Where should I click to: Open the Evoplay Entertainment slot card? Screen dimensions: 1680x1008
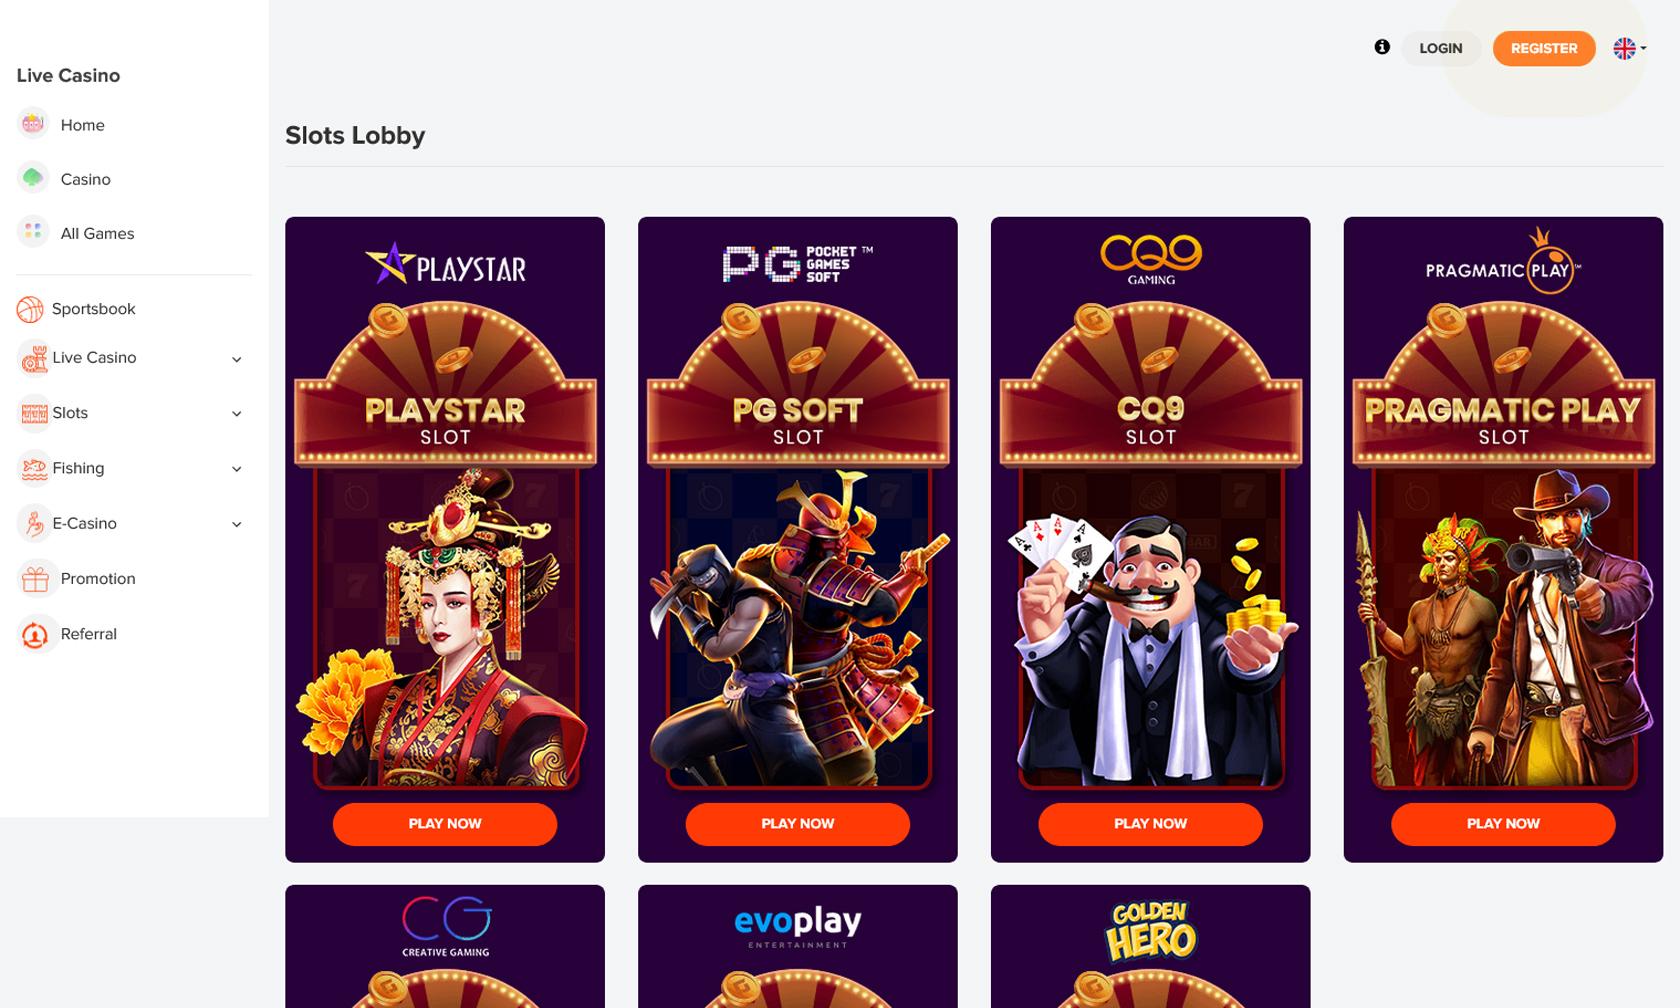click(x=797, y=946)
